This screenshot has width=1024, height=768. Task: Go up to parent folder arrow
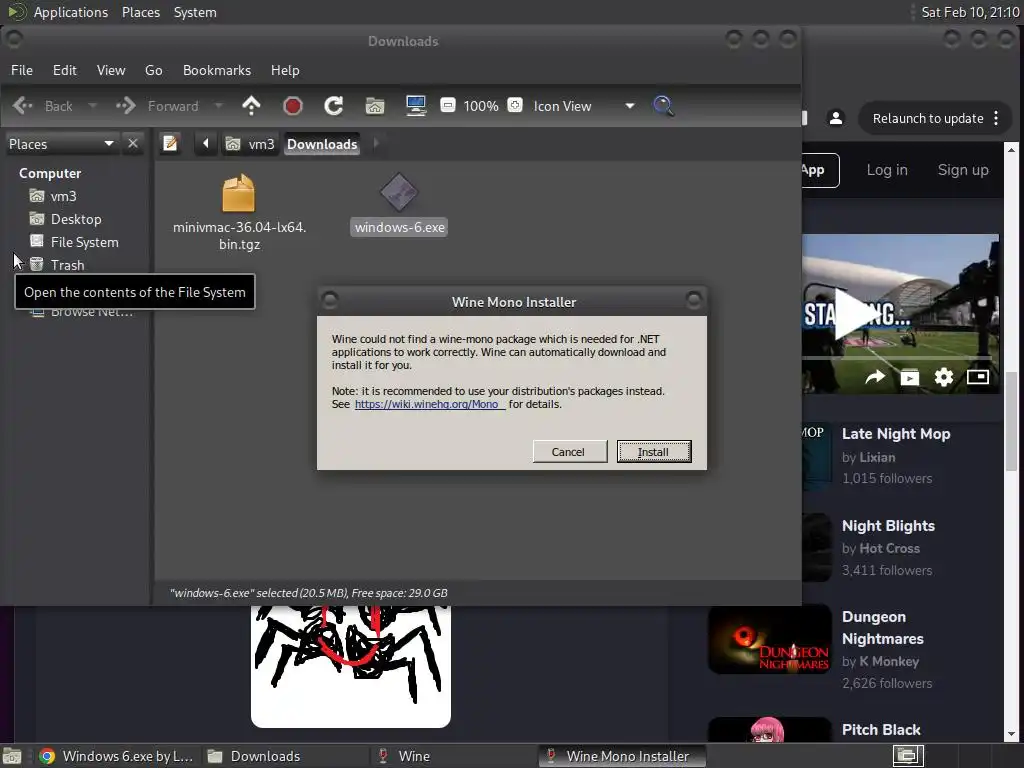coord(251,106)
